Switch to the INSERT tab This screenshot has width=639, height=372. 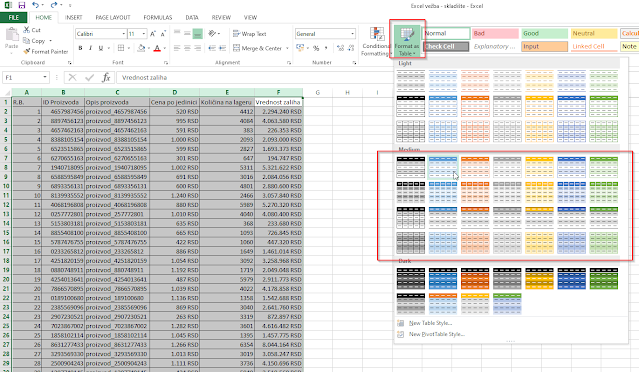pyautogui.click(x=73, y=18)
